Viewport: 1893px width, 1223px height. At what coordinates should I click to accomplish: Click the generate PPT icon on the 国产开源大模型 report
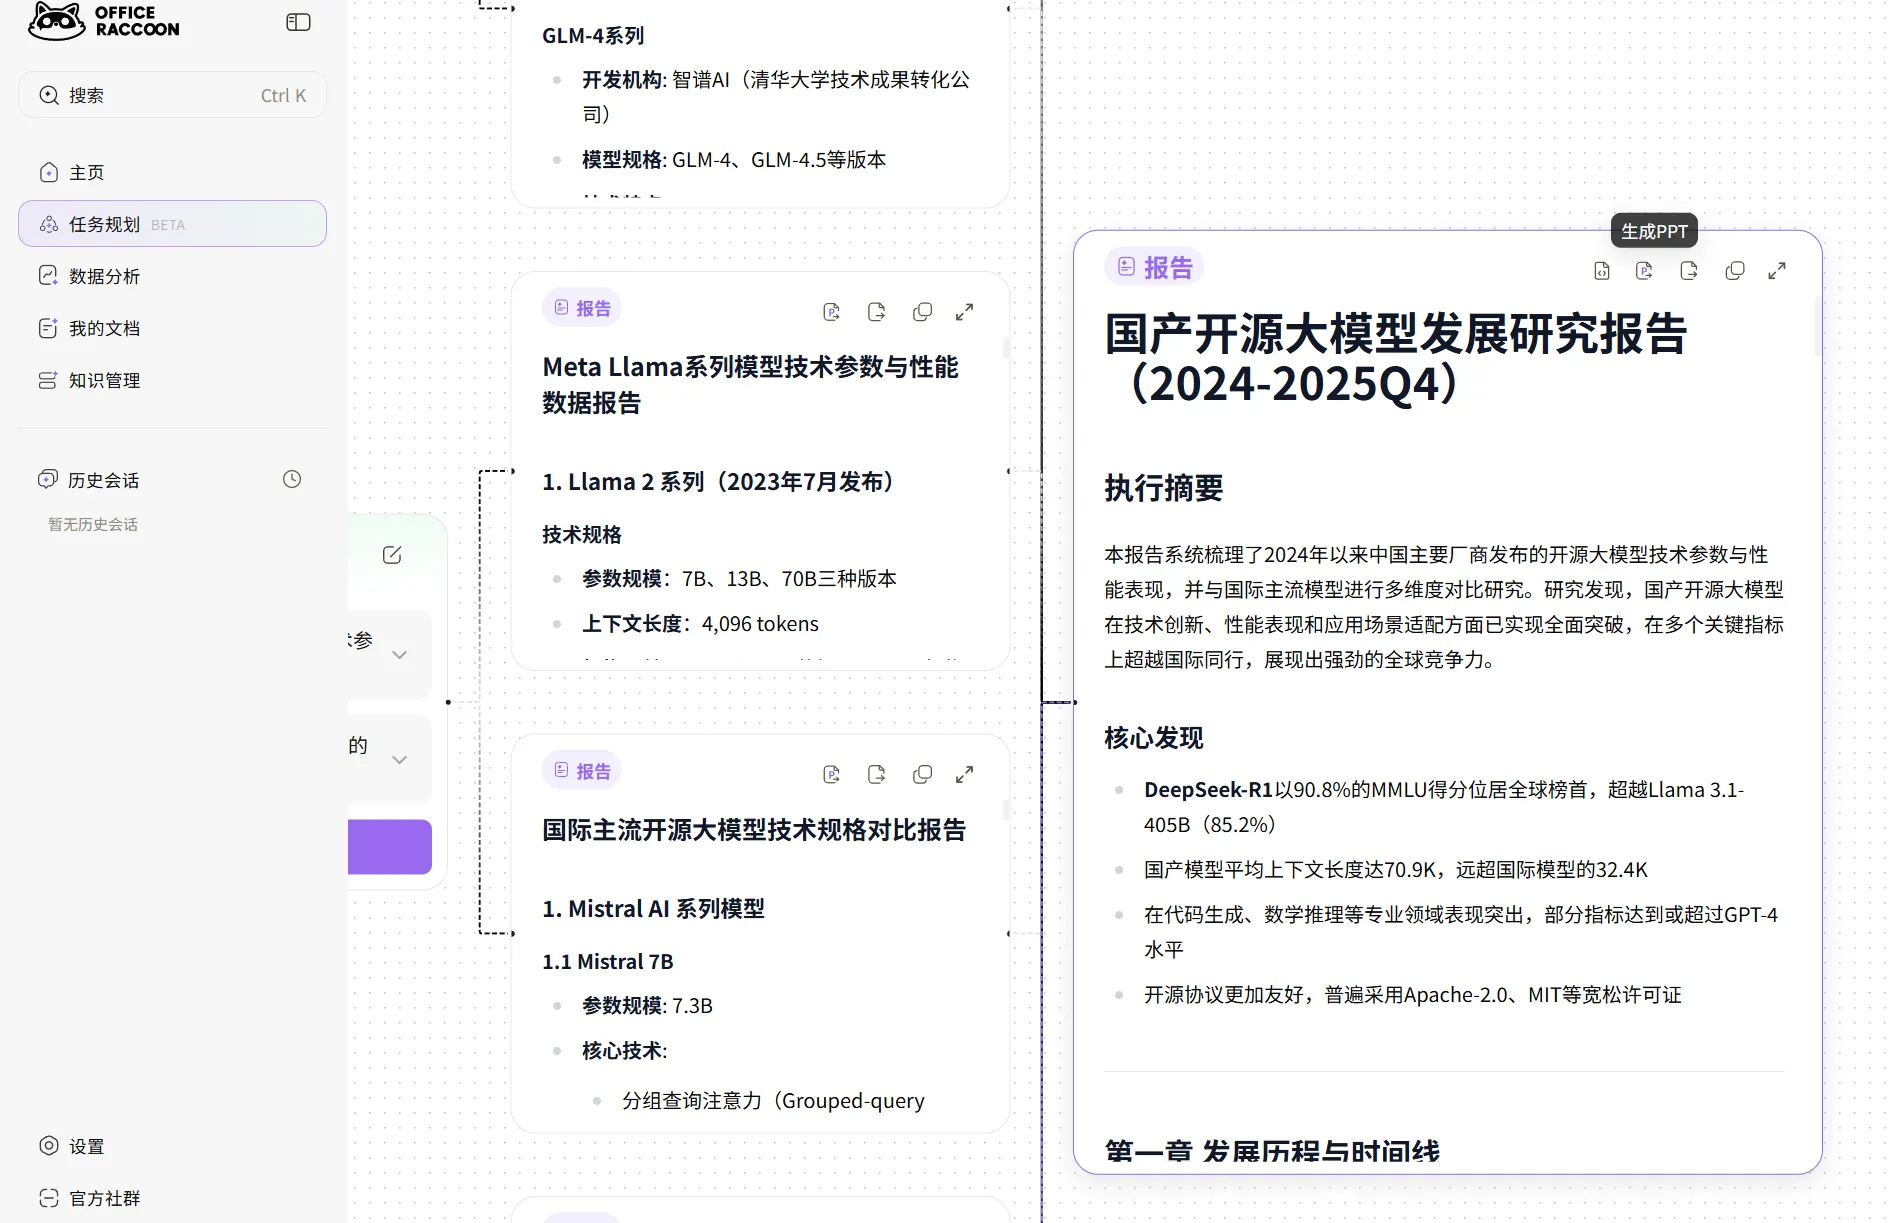(1644, 271)
